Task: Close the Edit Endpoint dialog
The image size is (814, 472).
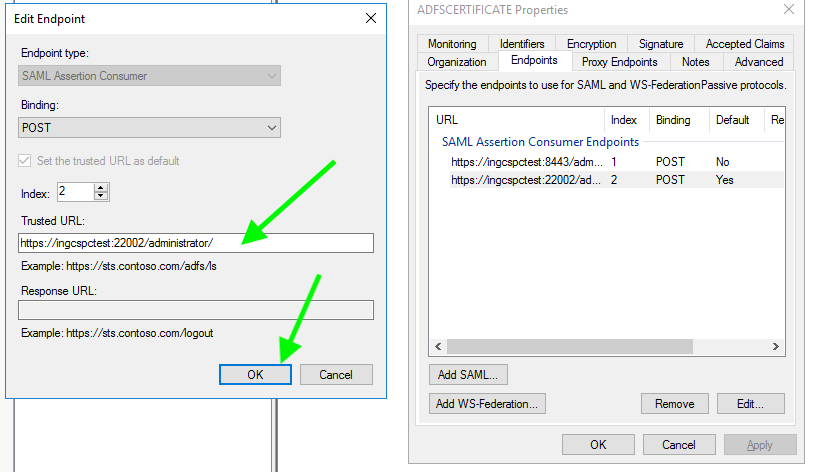Action: coord(371,18)
